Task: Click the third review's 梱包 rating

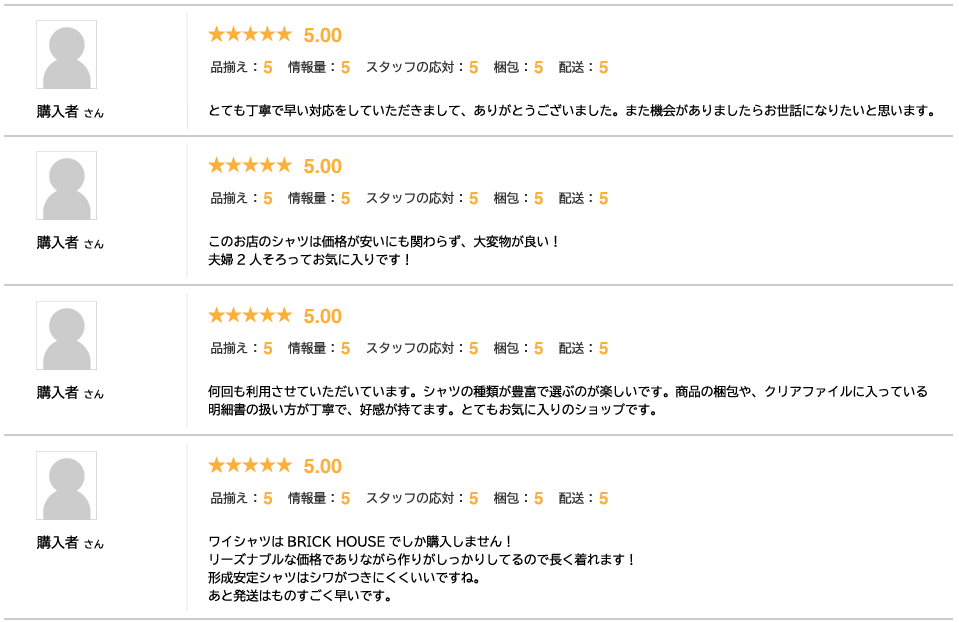Action: pyautogui.click(x=518, y=349)
